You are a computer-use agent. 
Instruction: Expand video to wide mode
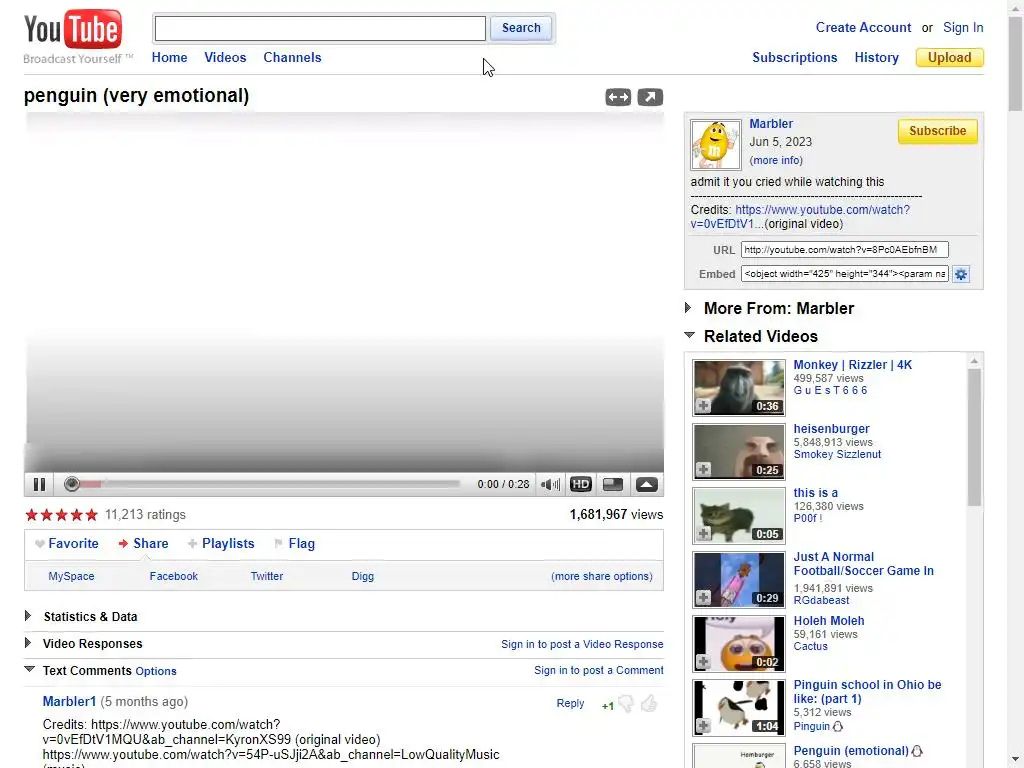(x=618, y=97)
